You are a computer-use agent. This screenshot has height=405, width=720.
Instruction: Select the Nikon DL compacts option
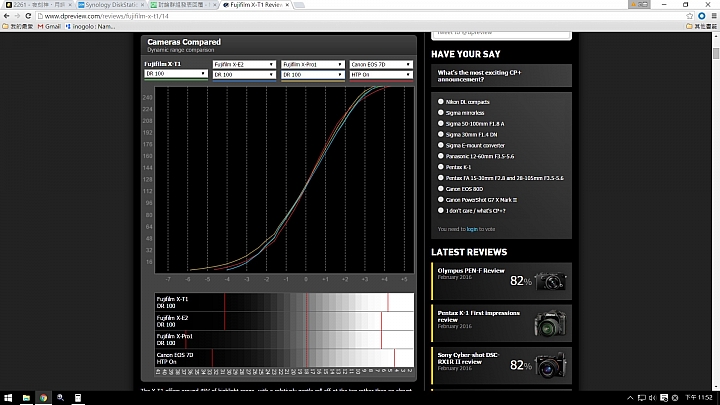point(441,101)
